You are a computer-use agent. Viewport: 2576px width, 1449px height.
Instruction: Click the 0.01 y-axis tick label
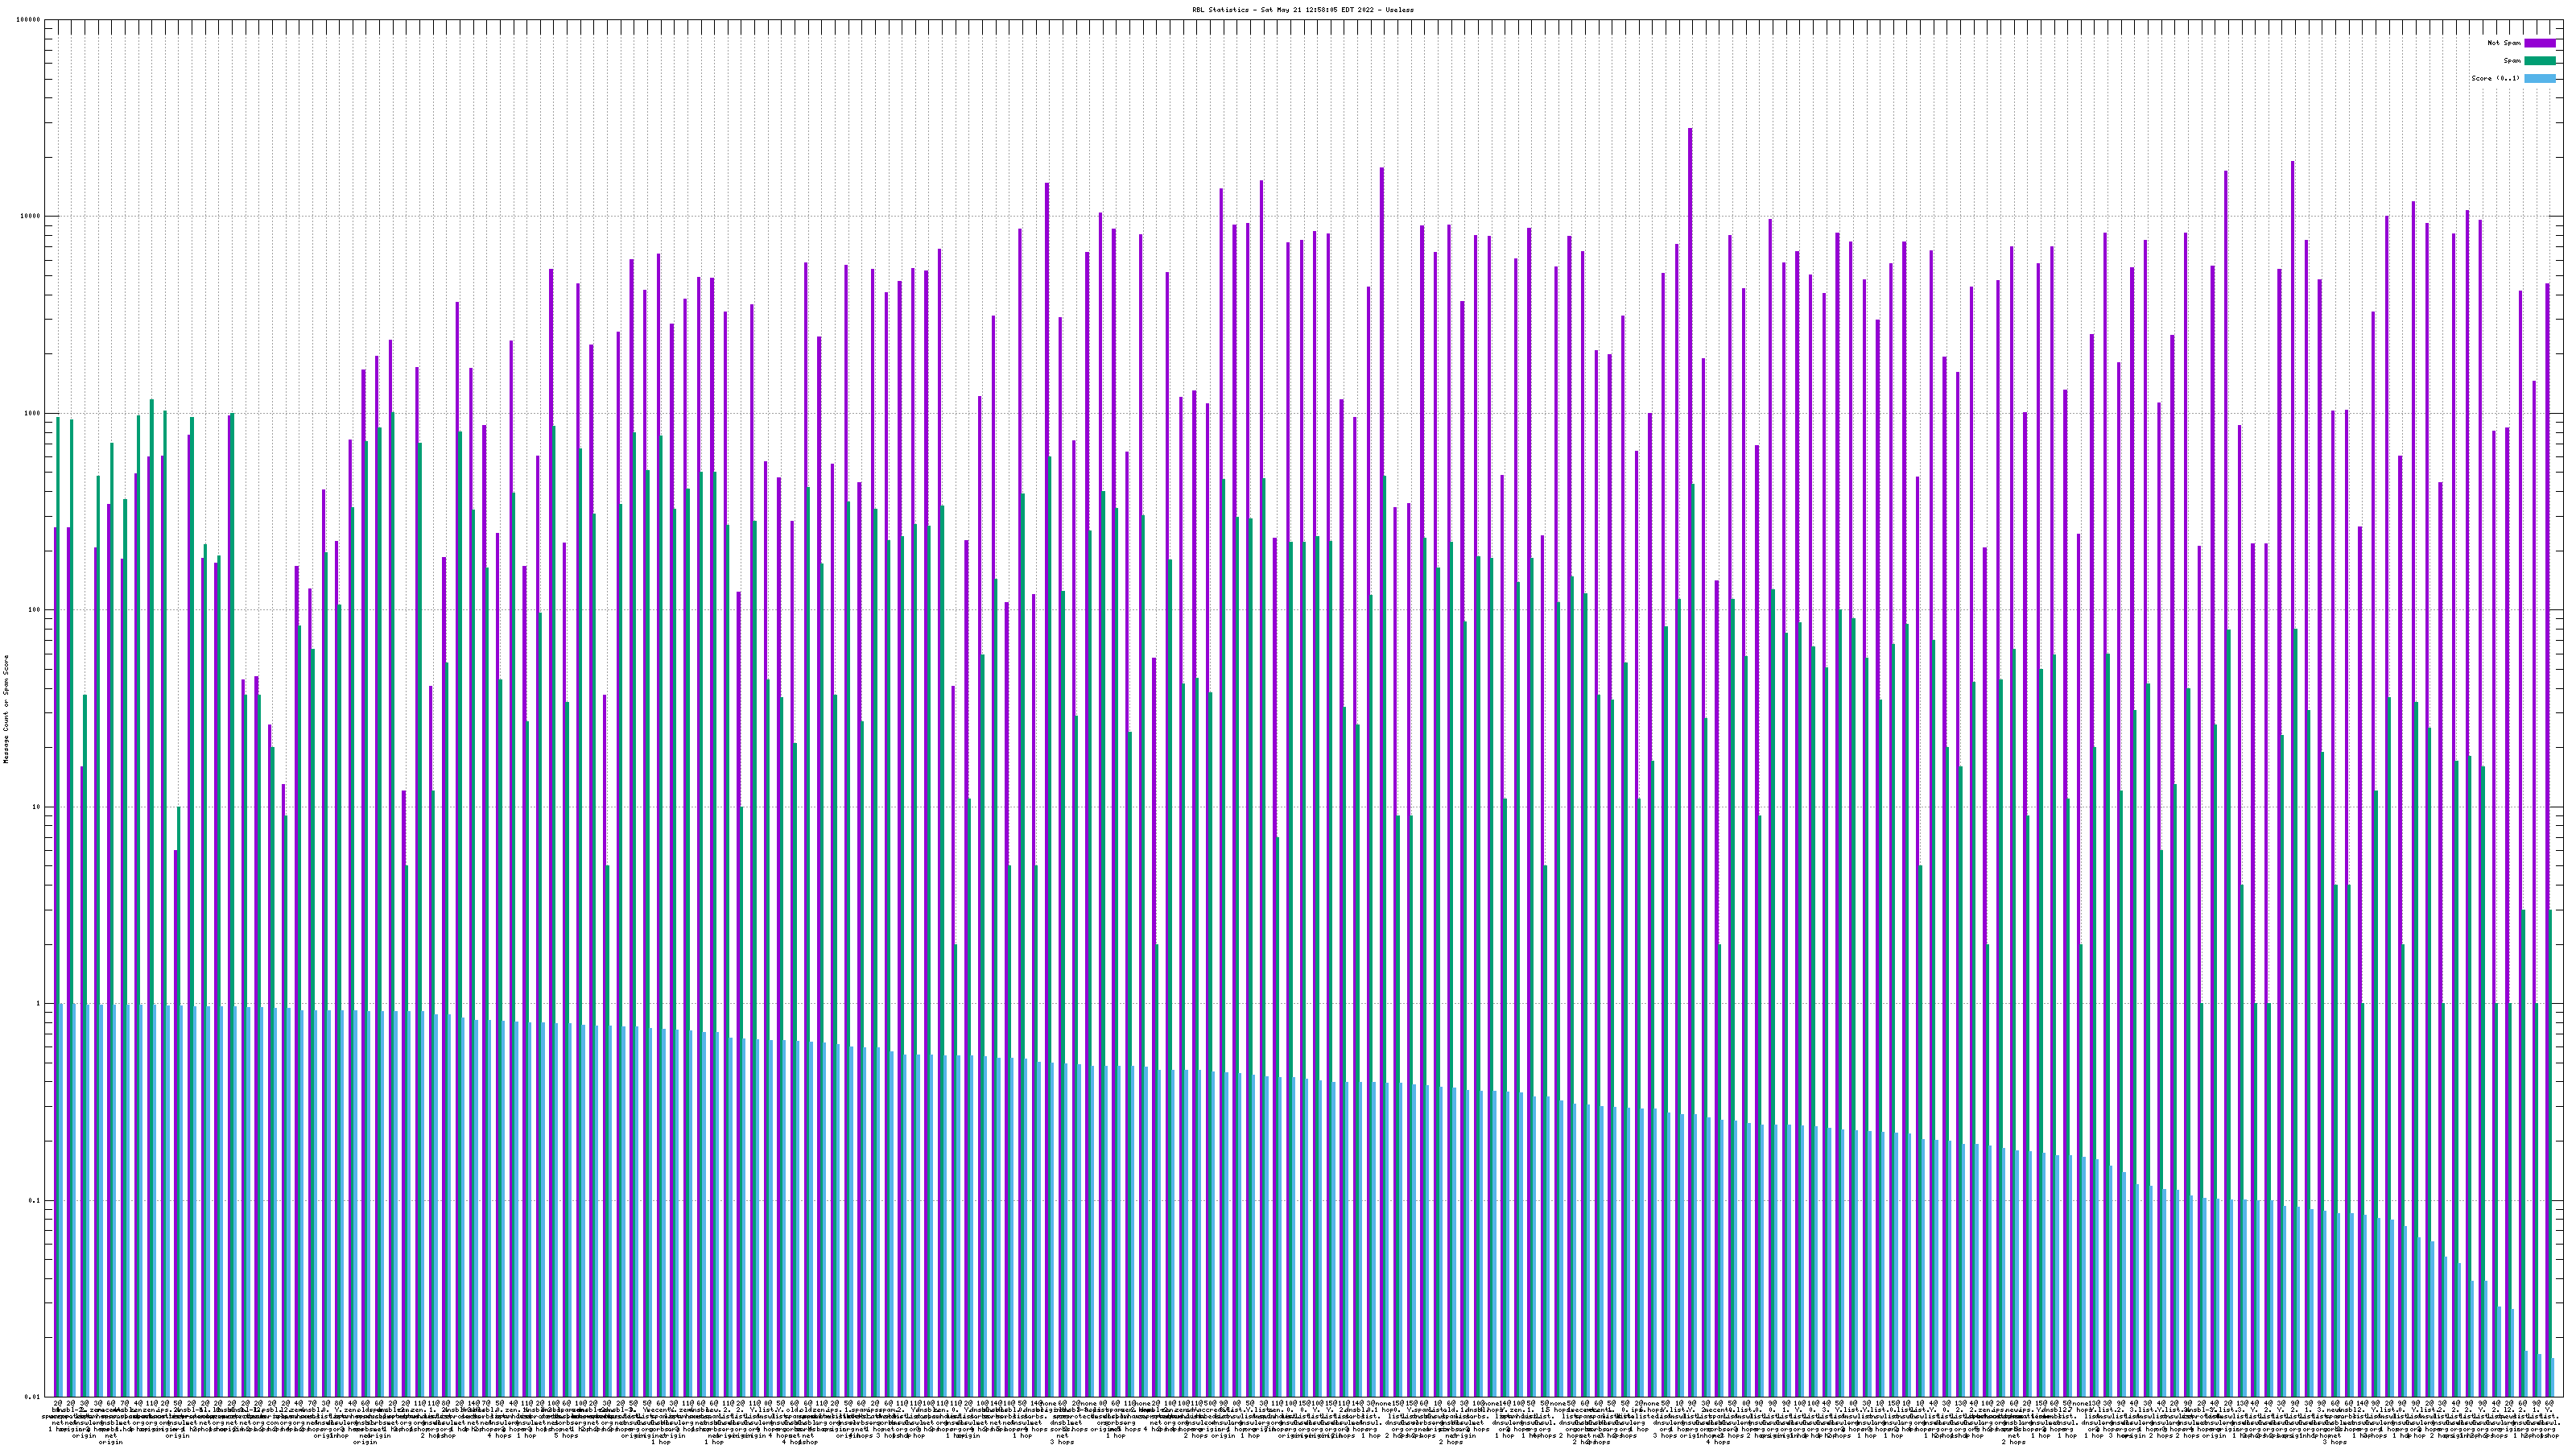pos(33,1397)
